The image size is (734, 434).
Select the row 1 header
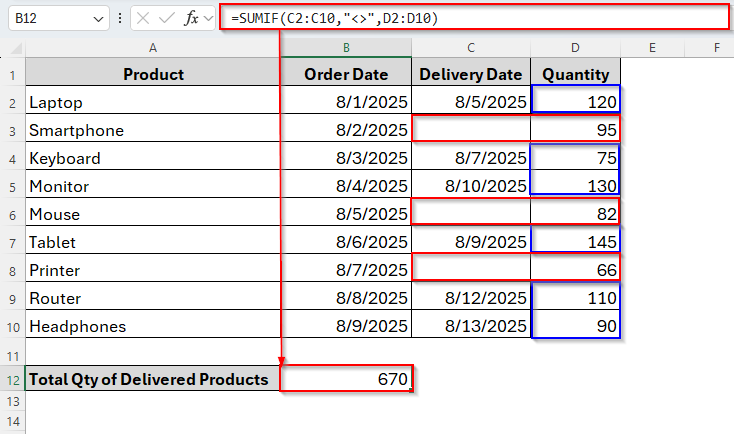13,74
